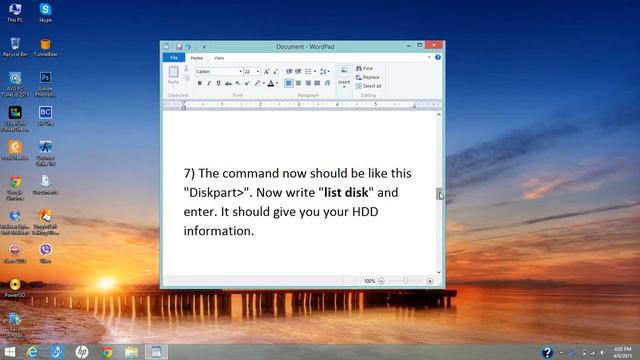The height and width of the screenshot is (360, 640).
Task: Click the Paste button
Action: (x=173, y=76)
